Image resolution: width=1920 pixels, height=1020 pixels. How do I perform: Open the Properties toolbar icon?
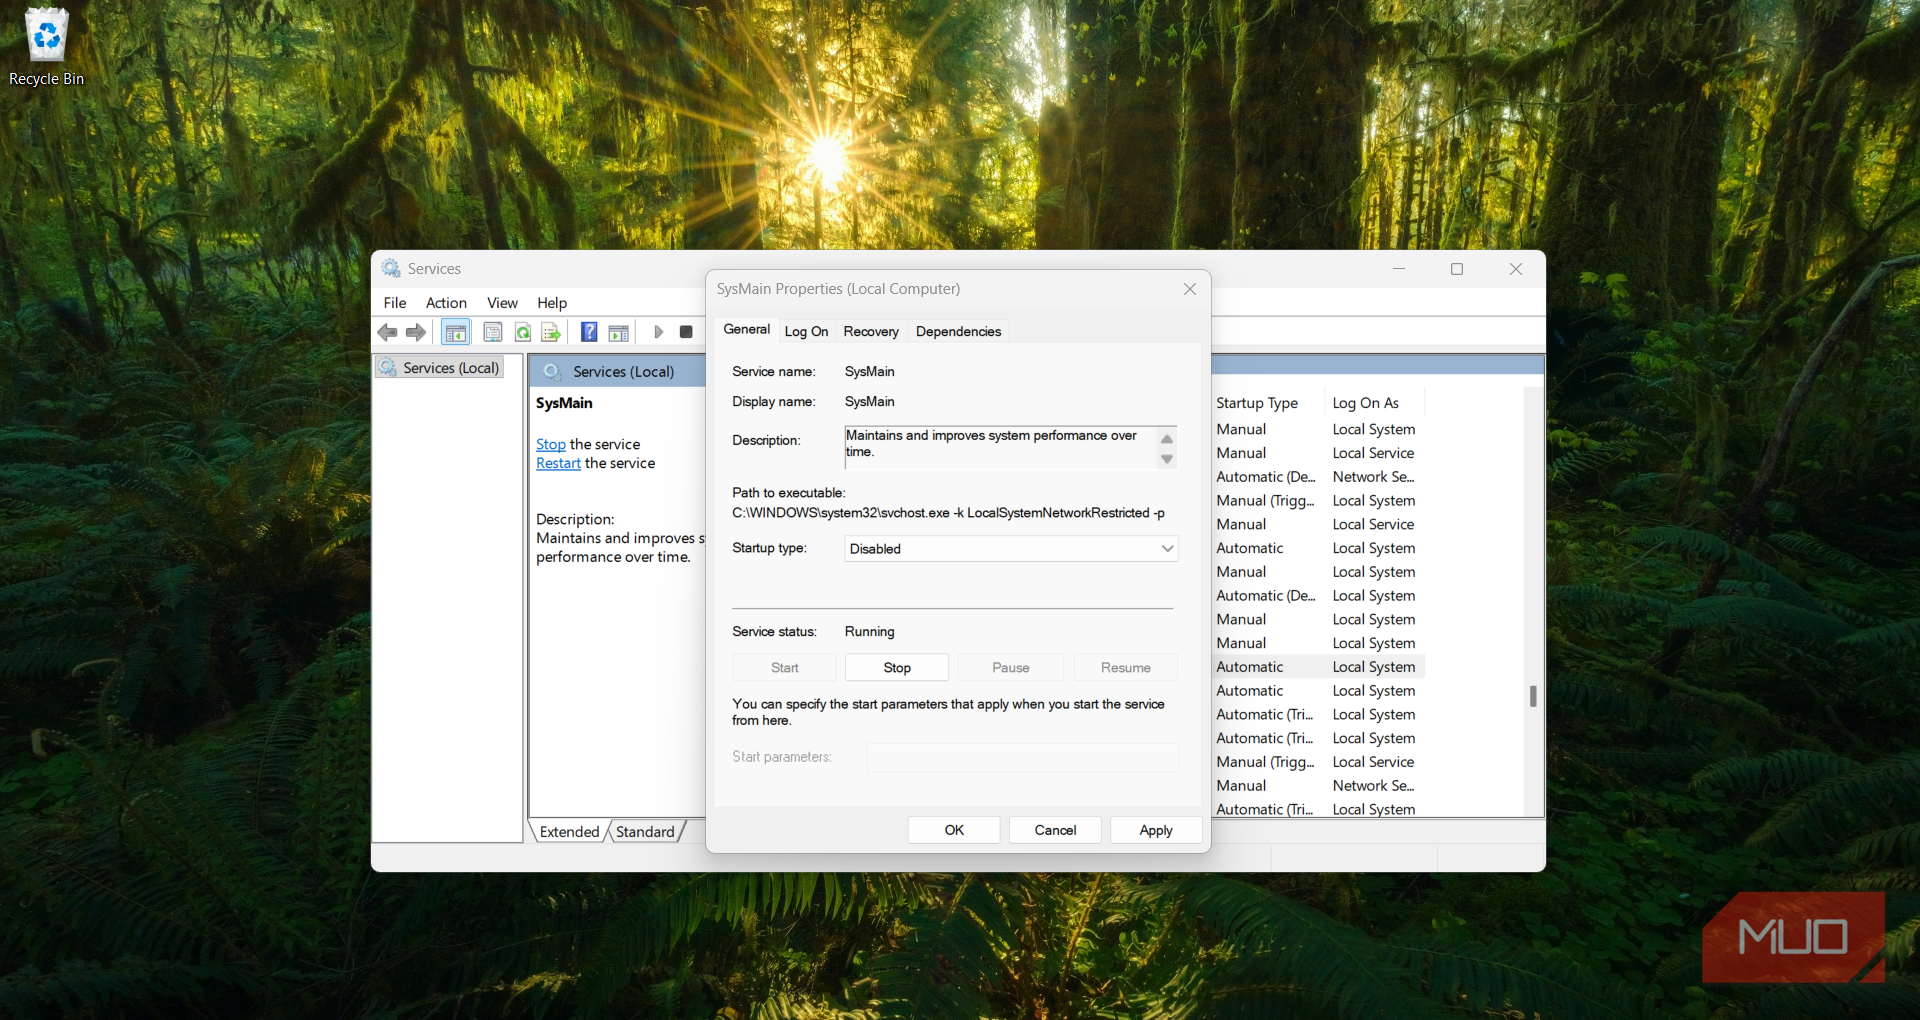pyautogui.click(x=493, y=332)
